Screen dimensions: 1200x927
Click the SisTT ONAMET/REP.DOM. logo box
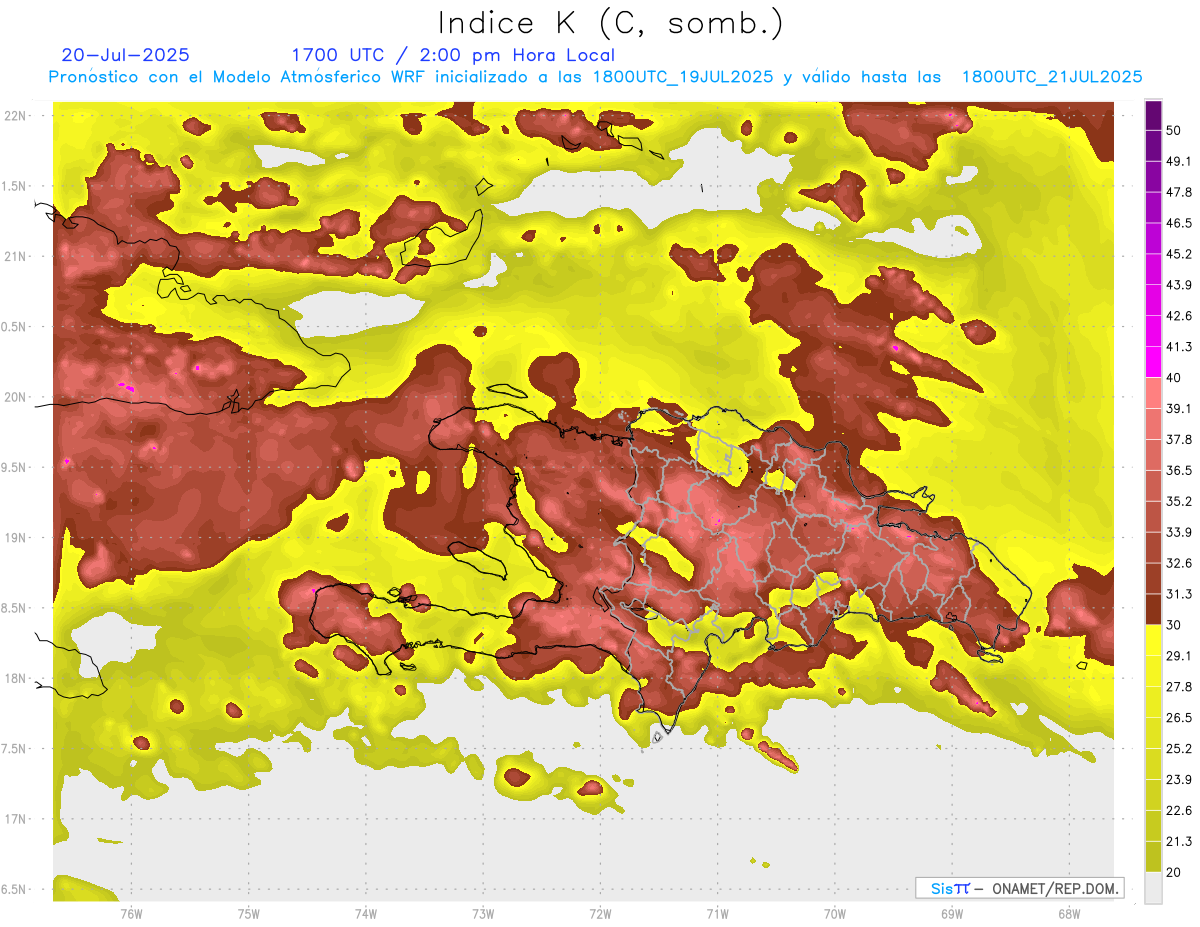coord(1018,888)
